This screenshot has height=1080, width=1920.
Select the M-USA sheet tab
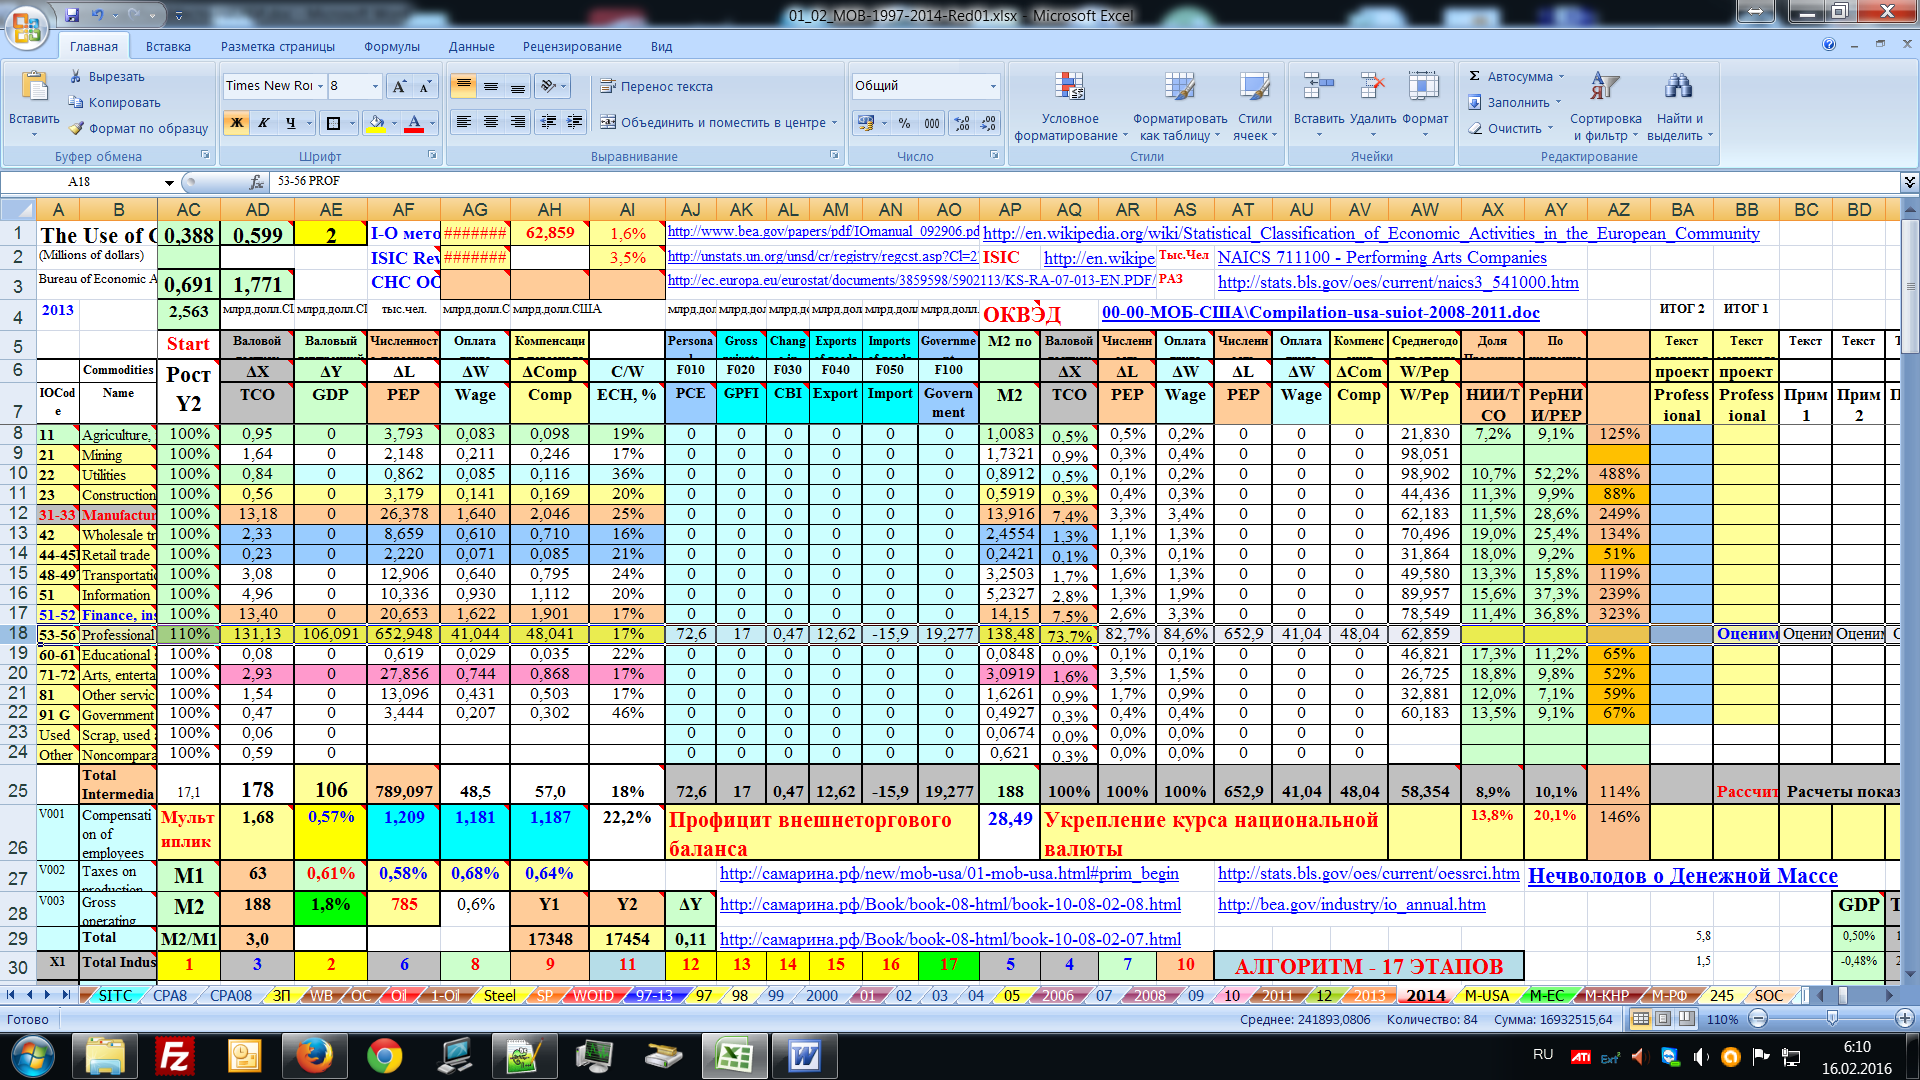[x=1486, y=996]
